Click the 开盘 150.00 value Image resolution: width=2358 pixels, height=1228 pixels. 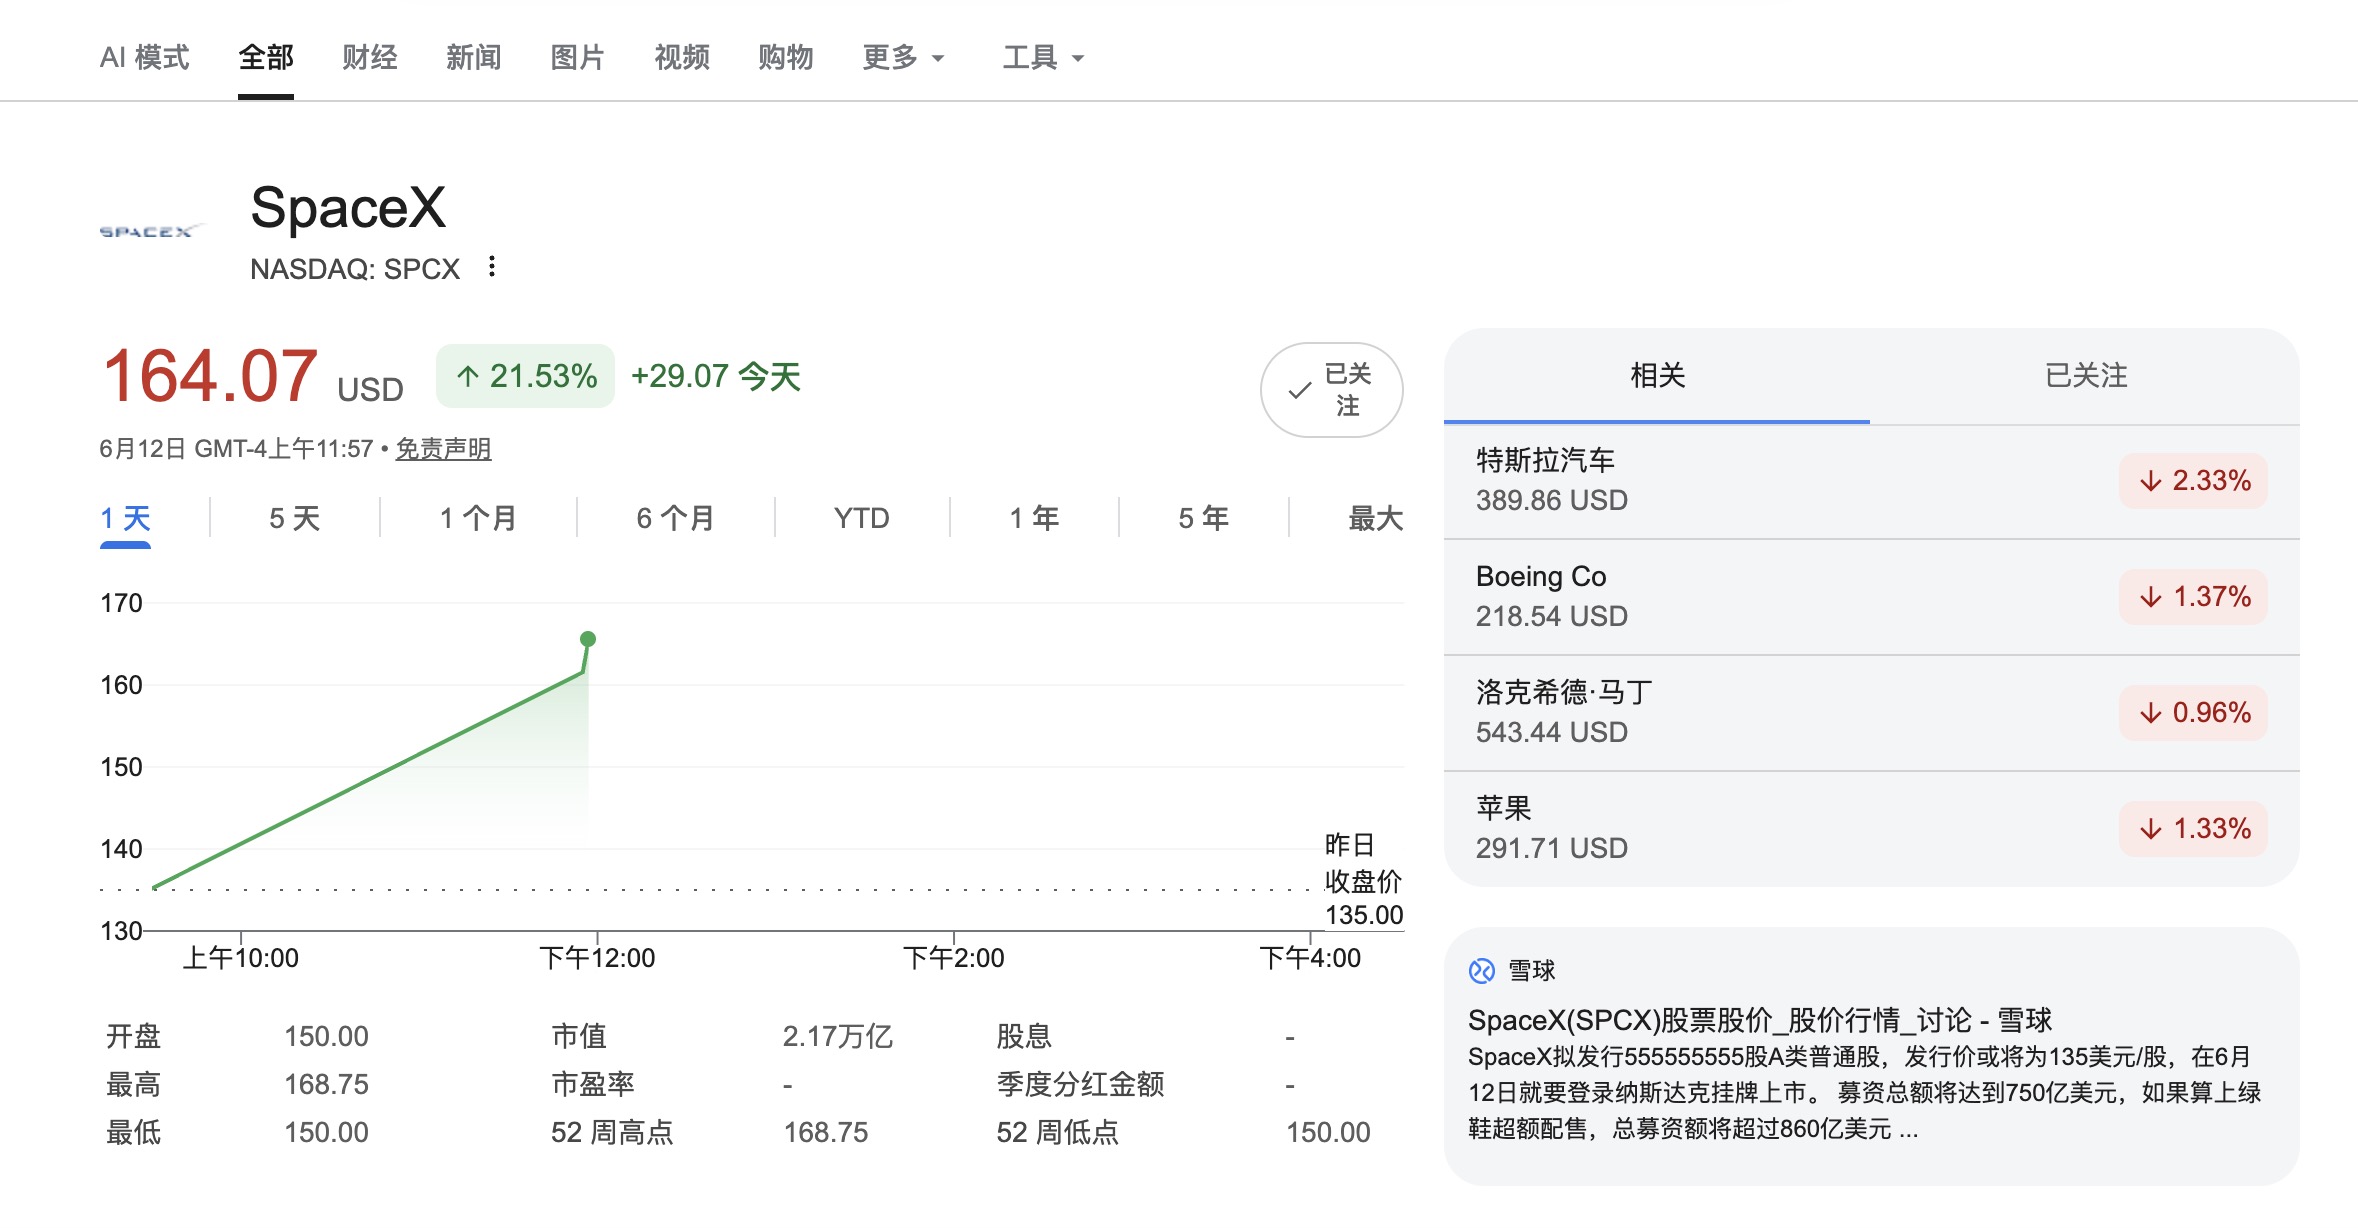coord(326,1036)
